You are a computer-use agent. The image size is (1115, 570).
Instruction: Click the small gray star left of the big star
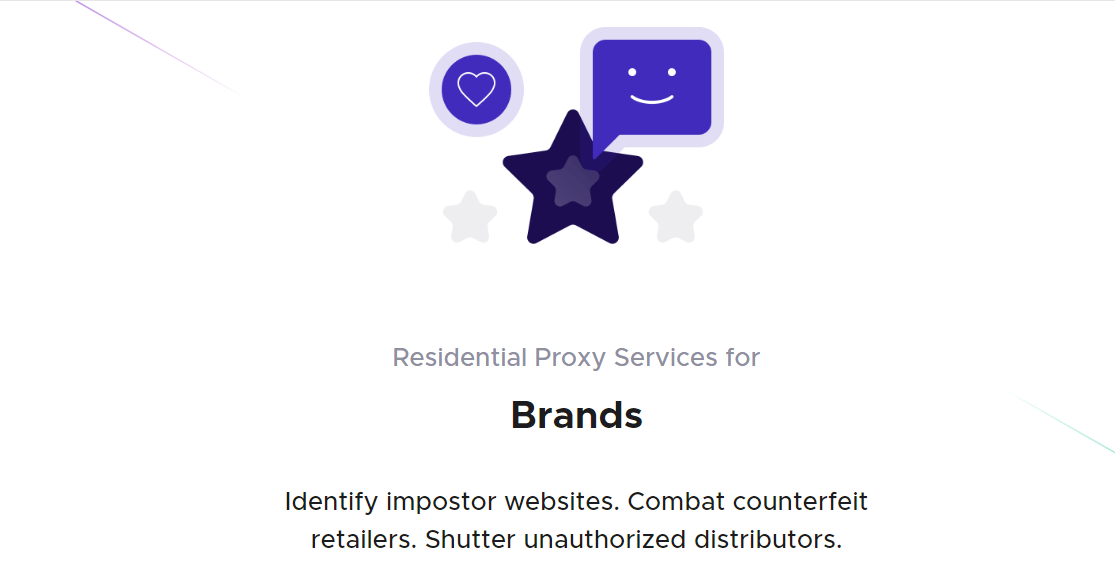[470, 217]
